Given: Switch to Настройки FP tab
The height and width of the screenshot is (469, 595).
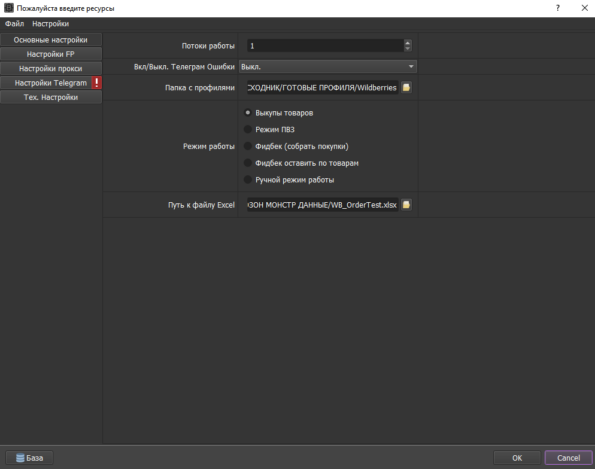Looking at the screenshot, I should click(51, 54).
